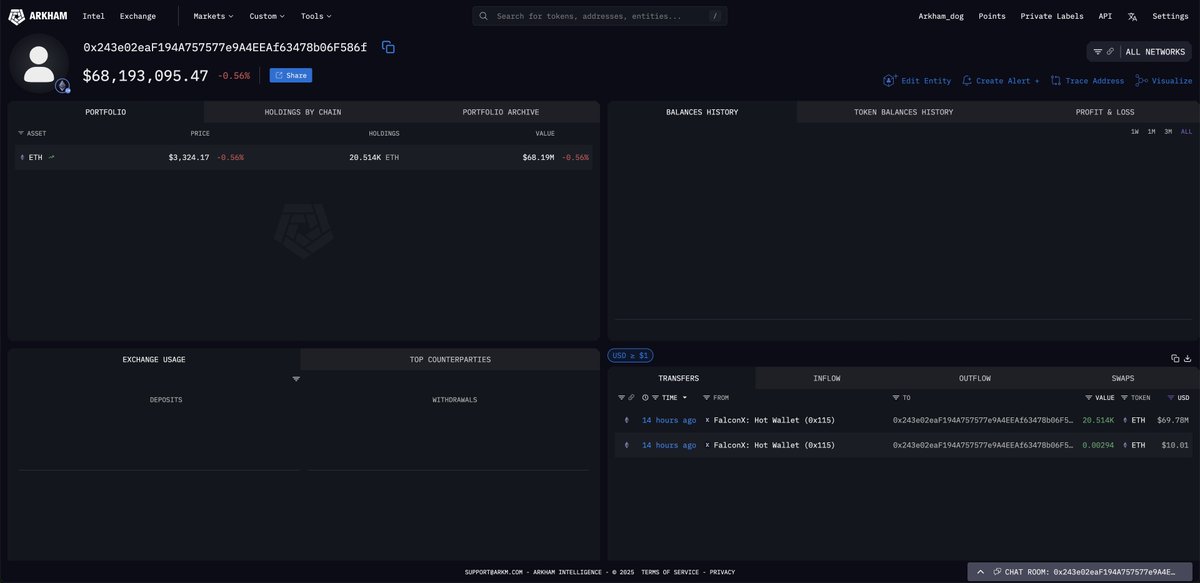Open the Tools dropdown menu
The height and width of the screenshot is (583, 1200).
(316, 16)
